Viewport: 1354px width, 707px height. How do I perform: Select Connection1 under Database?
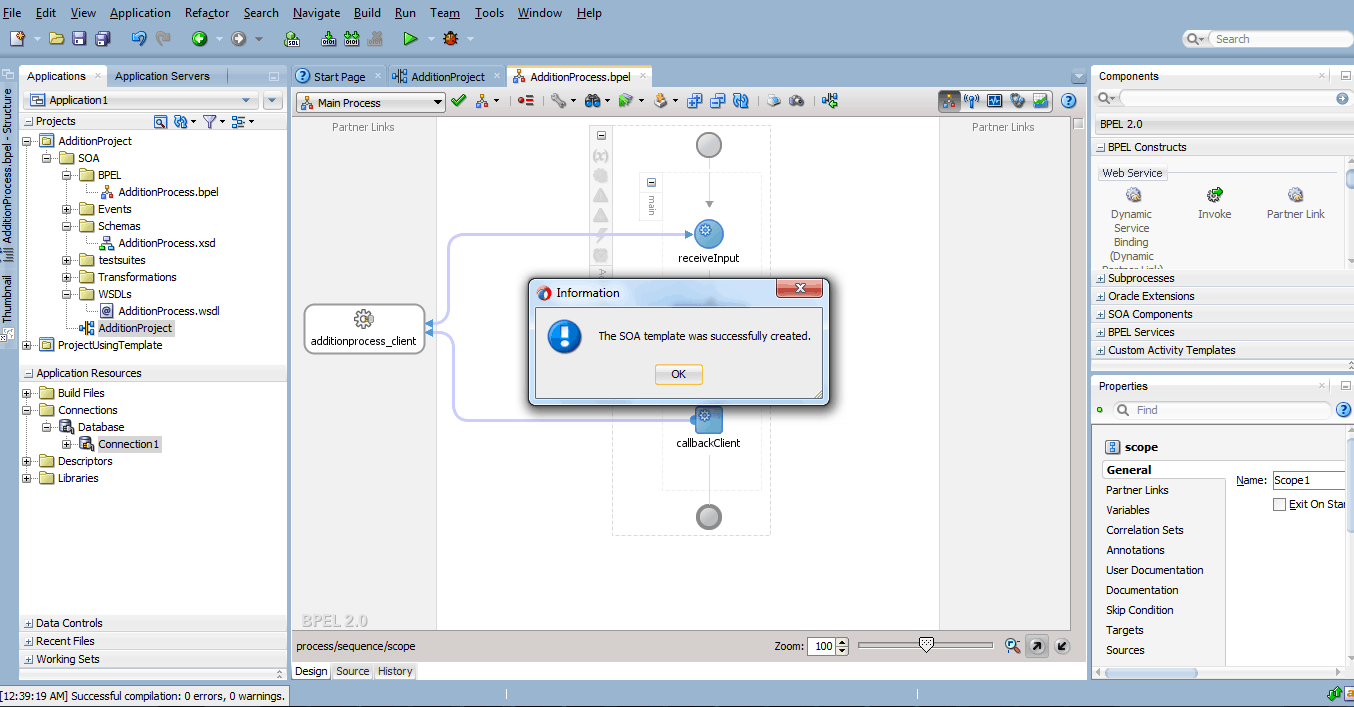[x=128, y=444]
